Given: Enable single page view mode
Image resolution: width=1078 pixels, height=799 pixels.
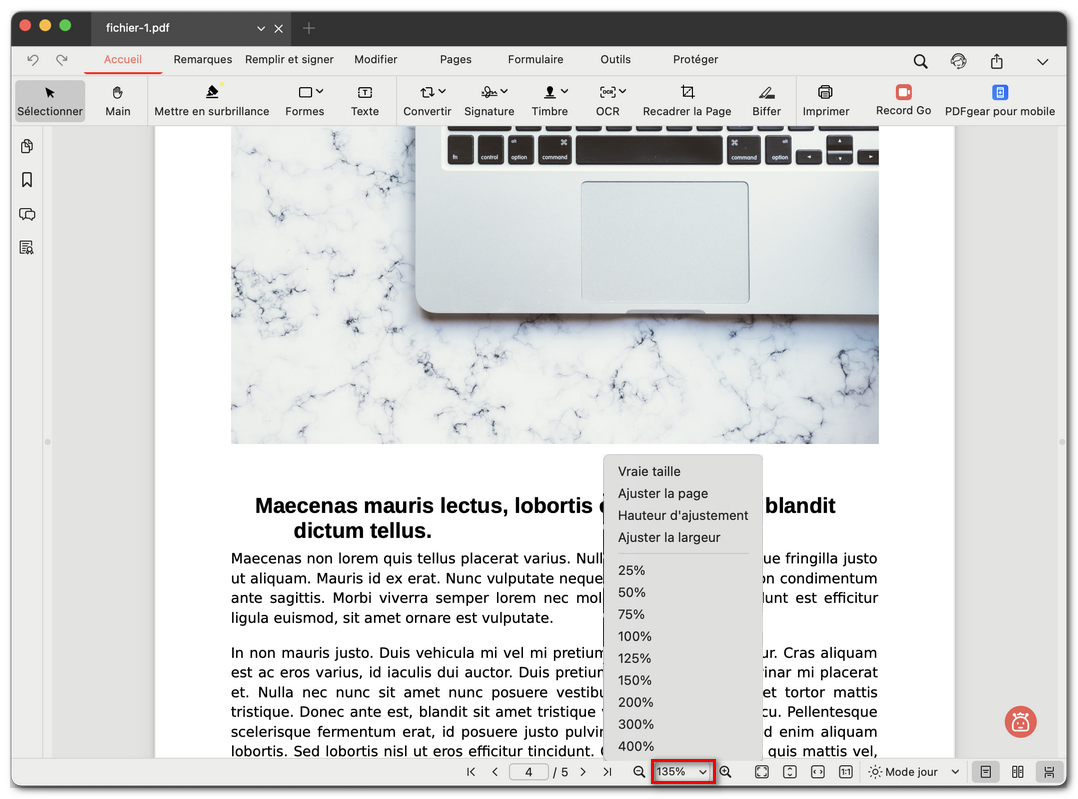Looking at the screenshot, I should 985,772.
